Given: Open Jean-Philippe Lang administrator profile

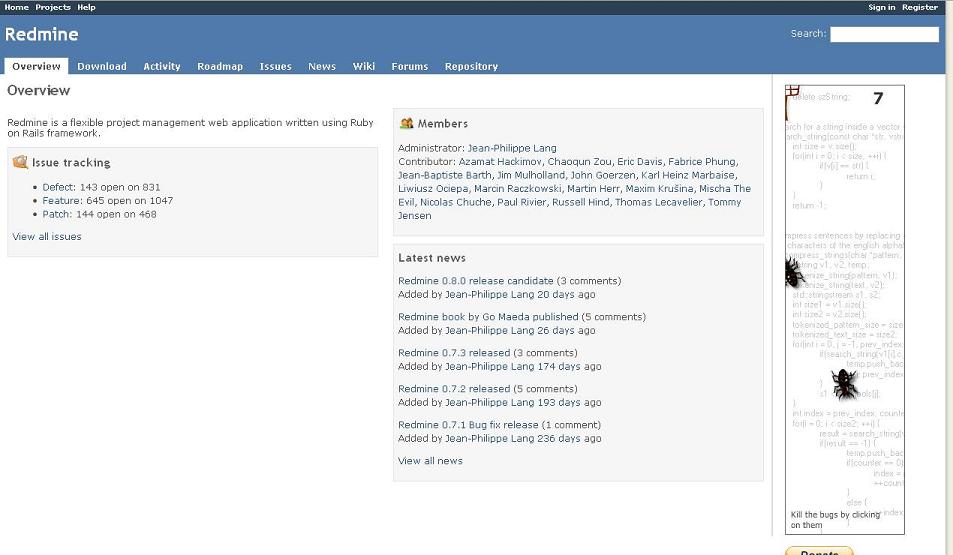Looking at the screenshot, I should [x=512, y=148].
